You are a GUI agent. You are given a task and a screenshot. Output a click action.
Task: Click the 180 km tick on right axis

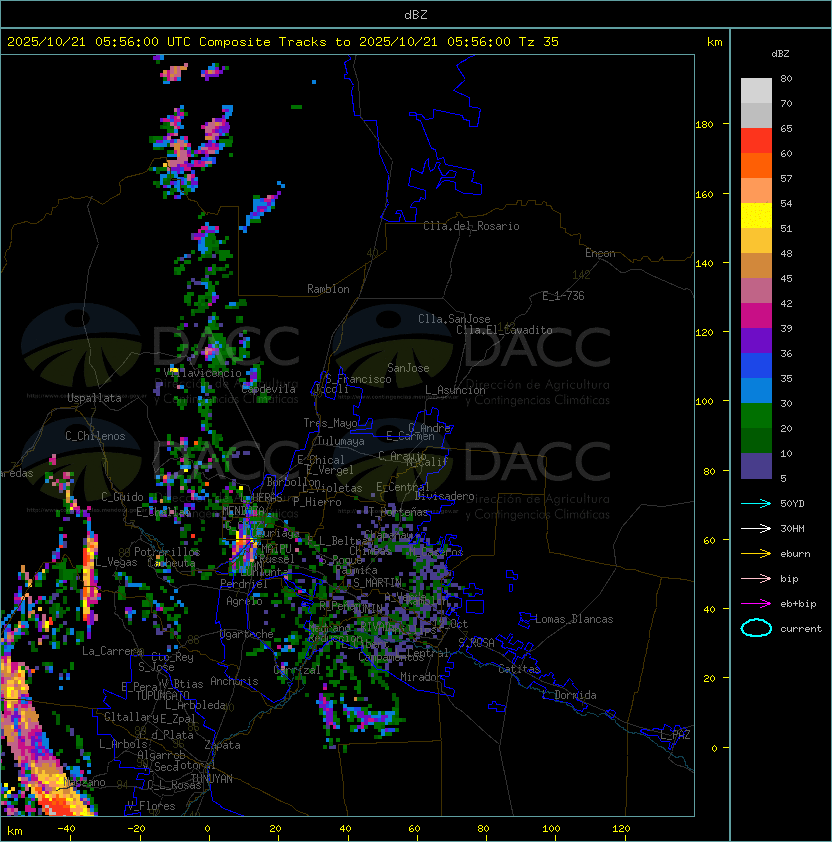click(704, 125)
